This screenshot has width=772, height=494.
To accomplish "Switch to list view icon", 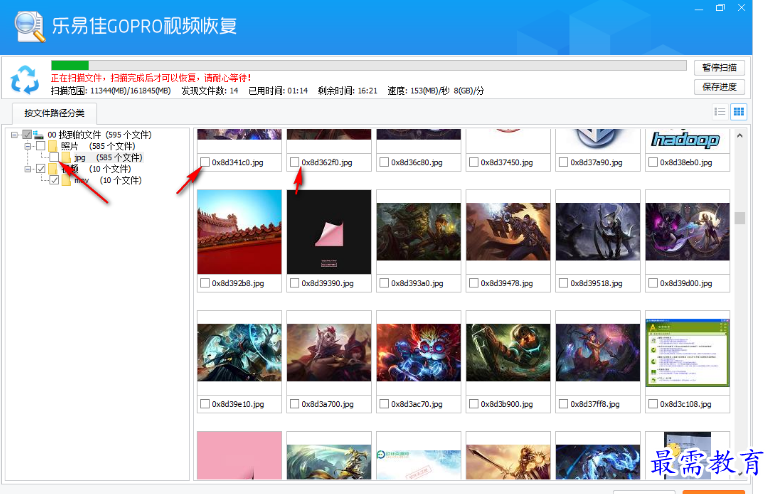I will coord(720,112).
